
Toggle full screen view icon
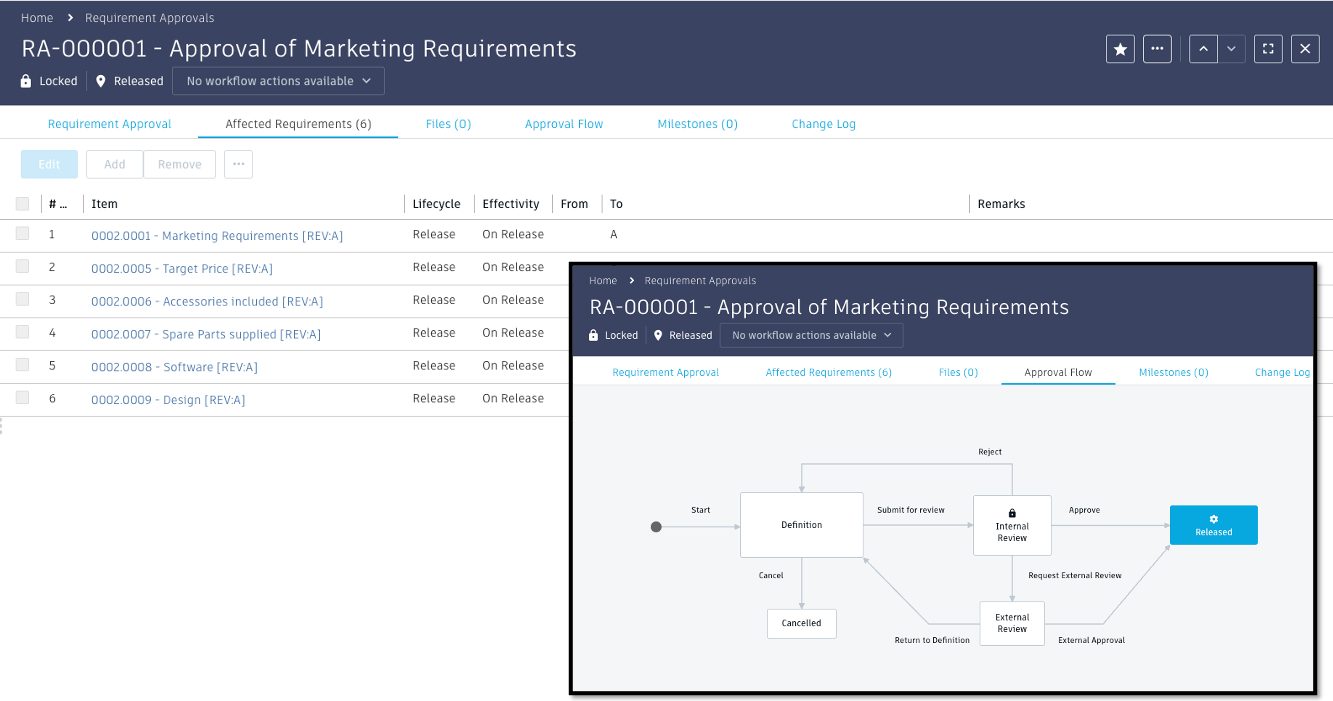tap(1268, 49)
